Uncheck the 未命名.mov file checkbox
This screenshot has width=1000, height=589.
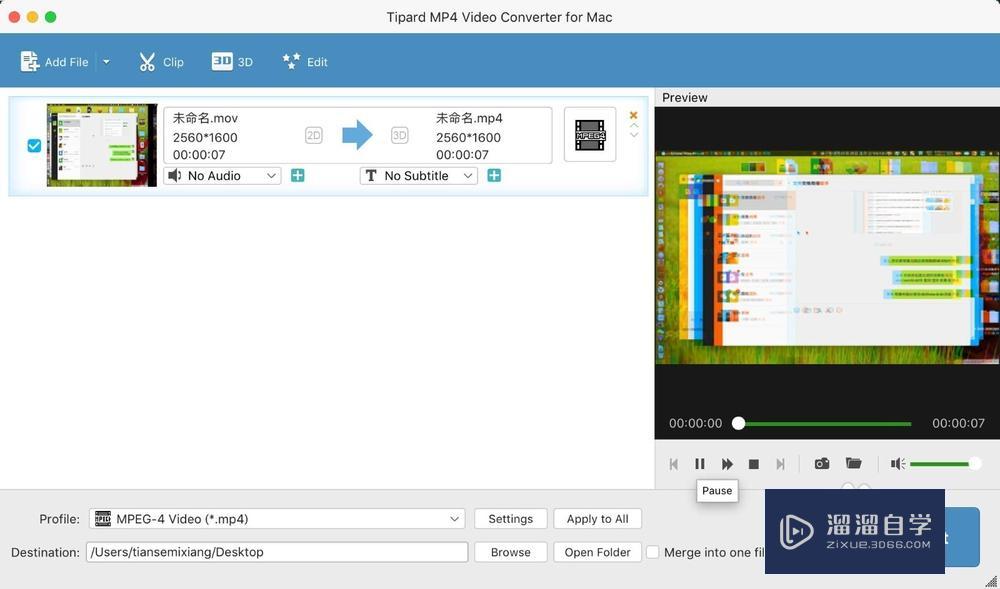coord(34,146)
